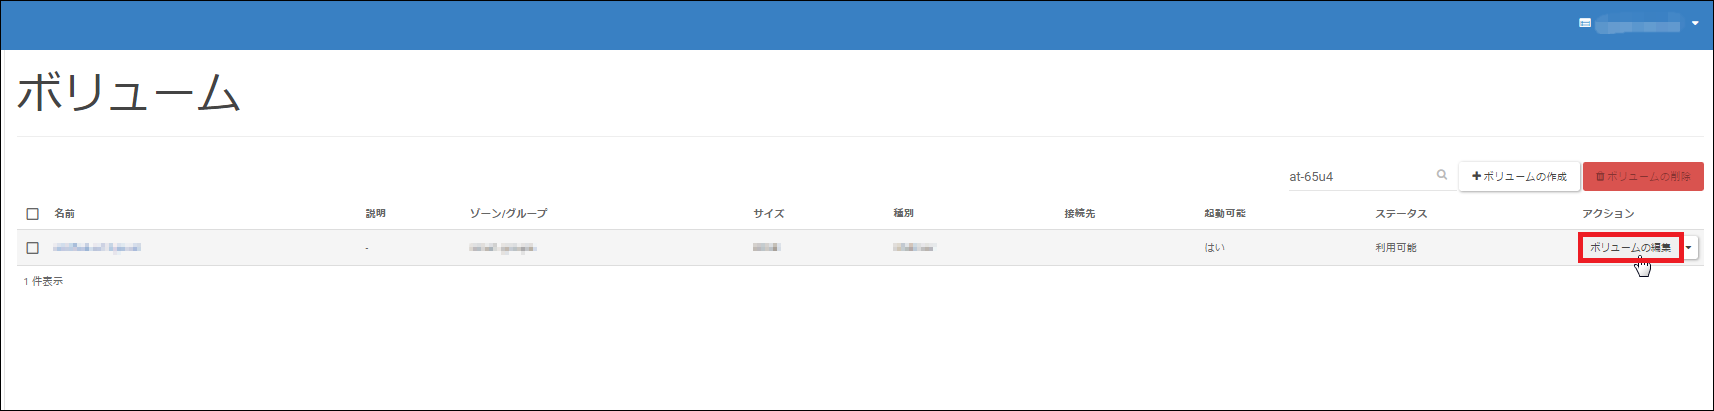Viewport: 1714px width, 411px height.
Task: Click the ボリューム page heading
Action: 129,92
